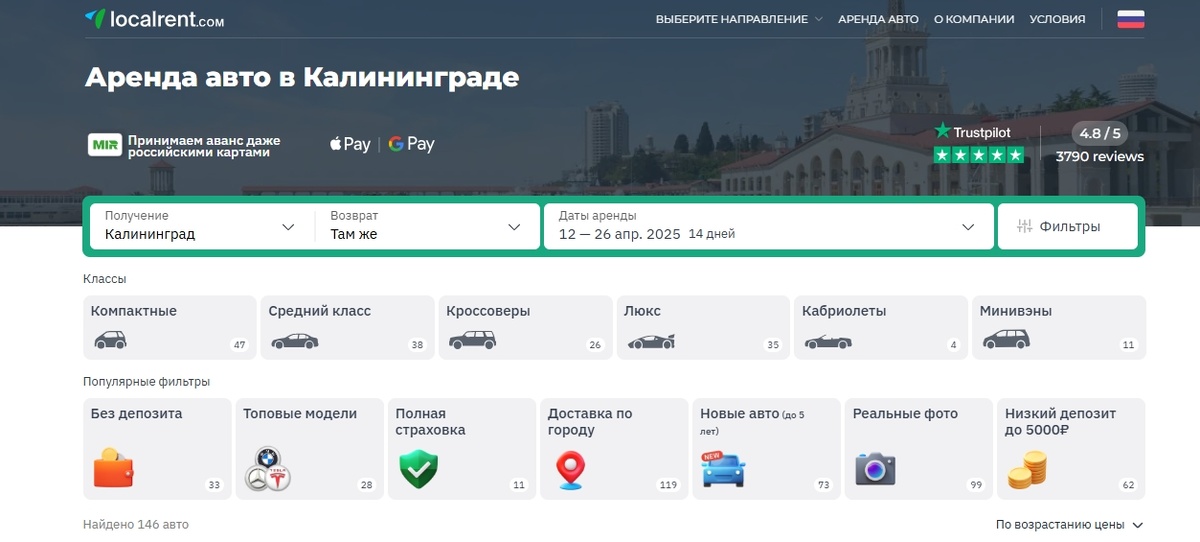Open the О компании menu item
The image size is (1200, 542).
pos(974,19)
